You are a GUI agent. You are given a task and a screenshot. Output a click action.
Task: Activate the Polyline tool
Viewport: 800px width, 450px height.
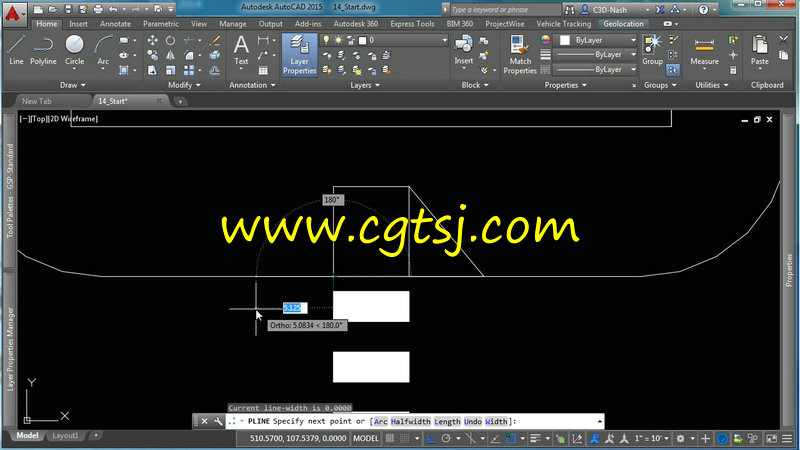click(x=43, y=50)
